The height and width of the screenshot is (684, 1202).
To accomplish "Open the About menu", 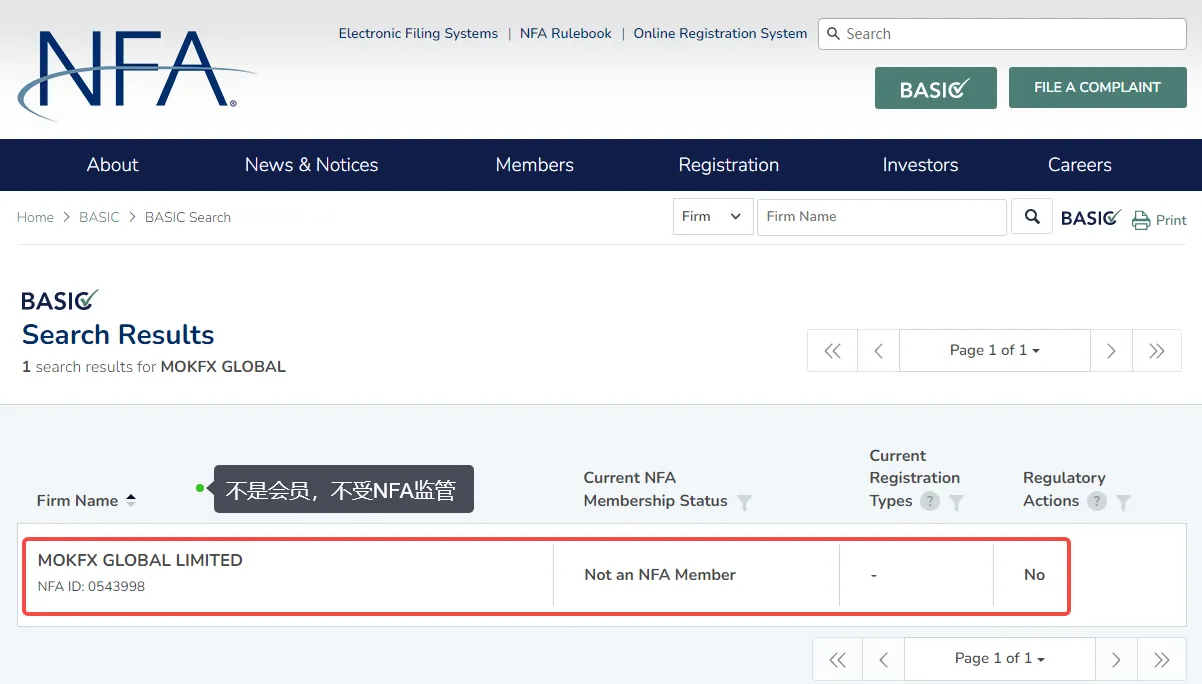I will [x=112, y=165].
